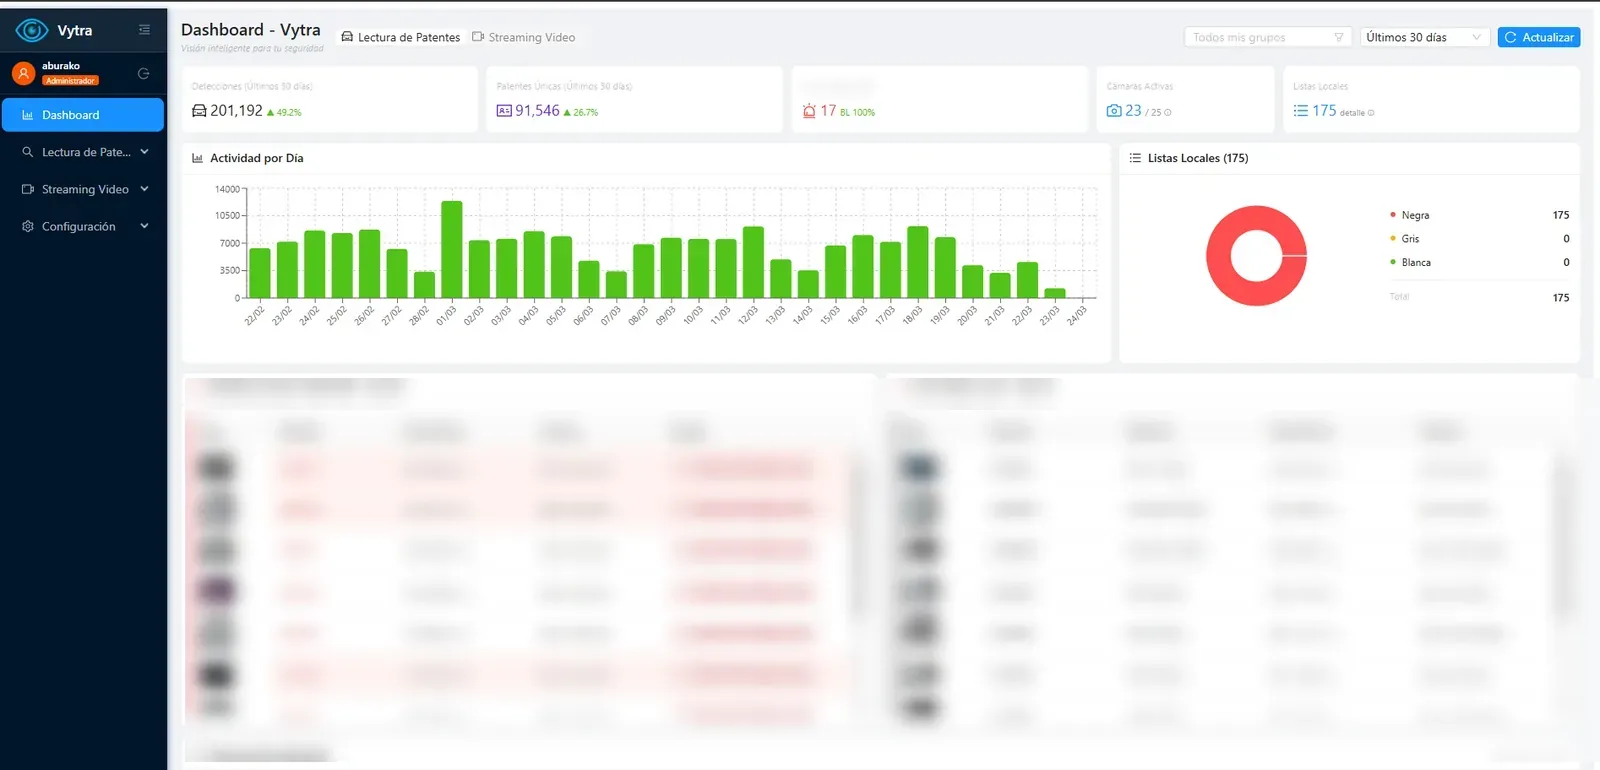Viewport: 1600px width, 770px height.
Task: Click the car icon beside 201,192
Action: pos(199,111)
